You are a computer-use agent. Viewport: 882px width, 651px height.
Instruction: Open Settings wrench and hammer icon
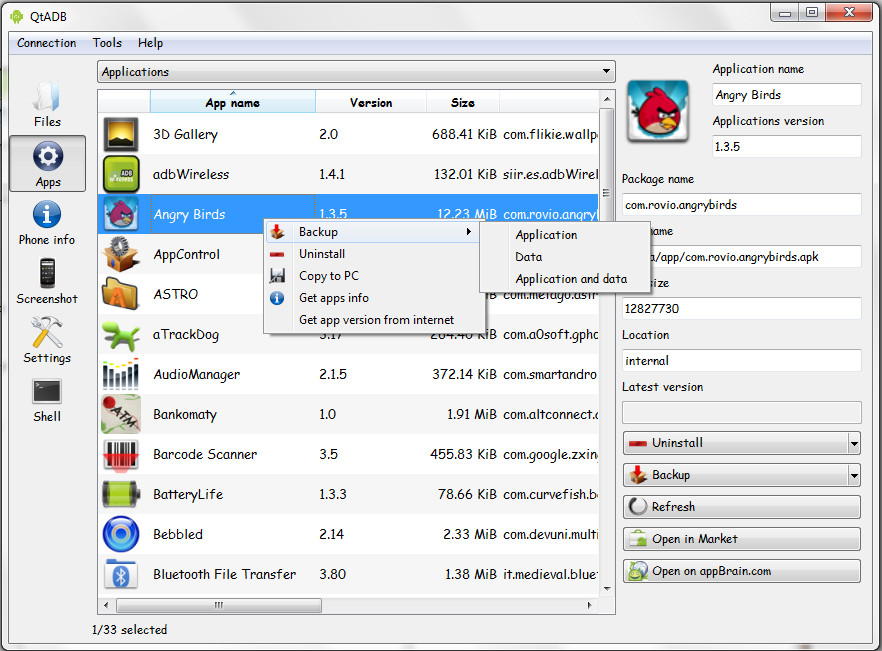coord(47,332)
